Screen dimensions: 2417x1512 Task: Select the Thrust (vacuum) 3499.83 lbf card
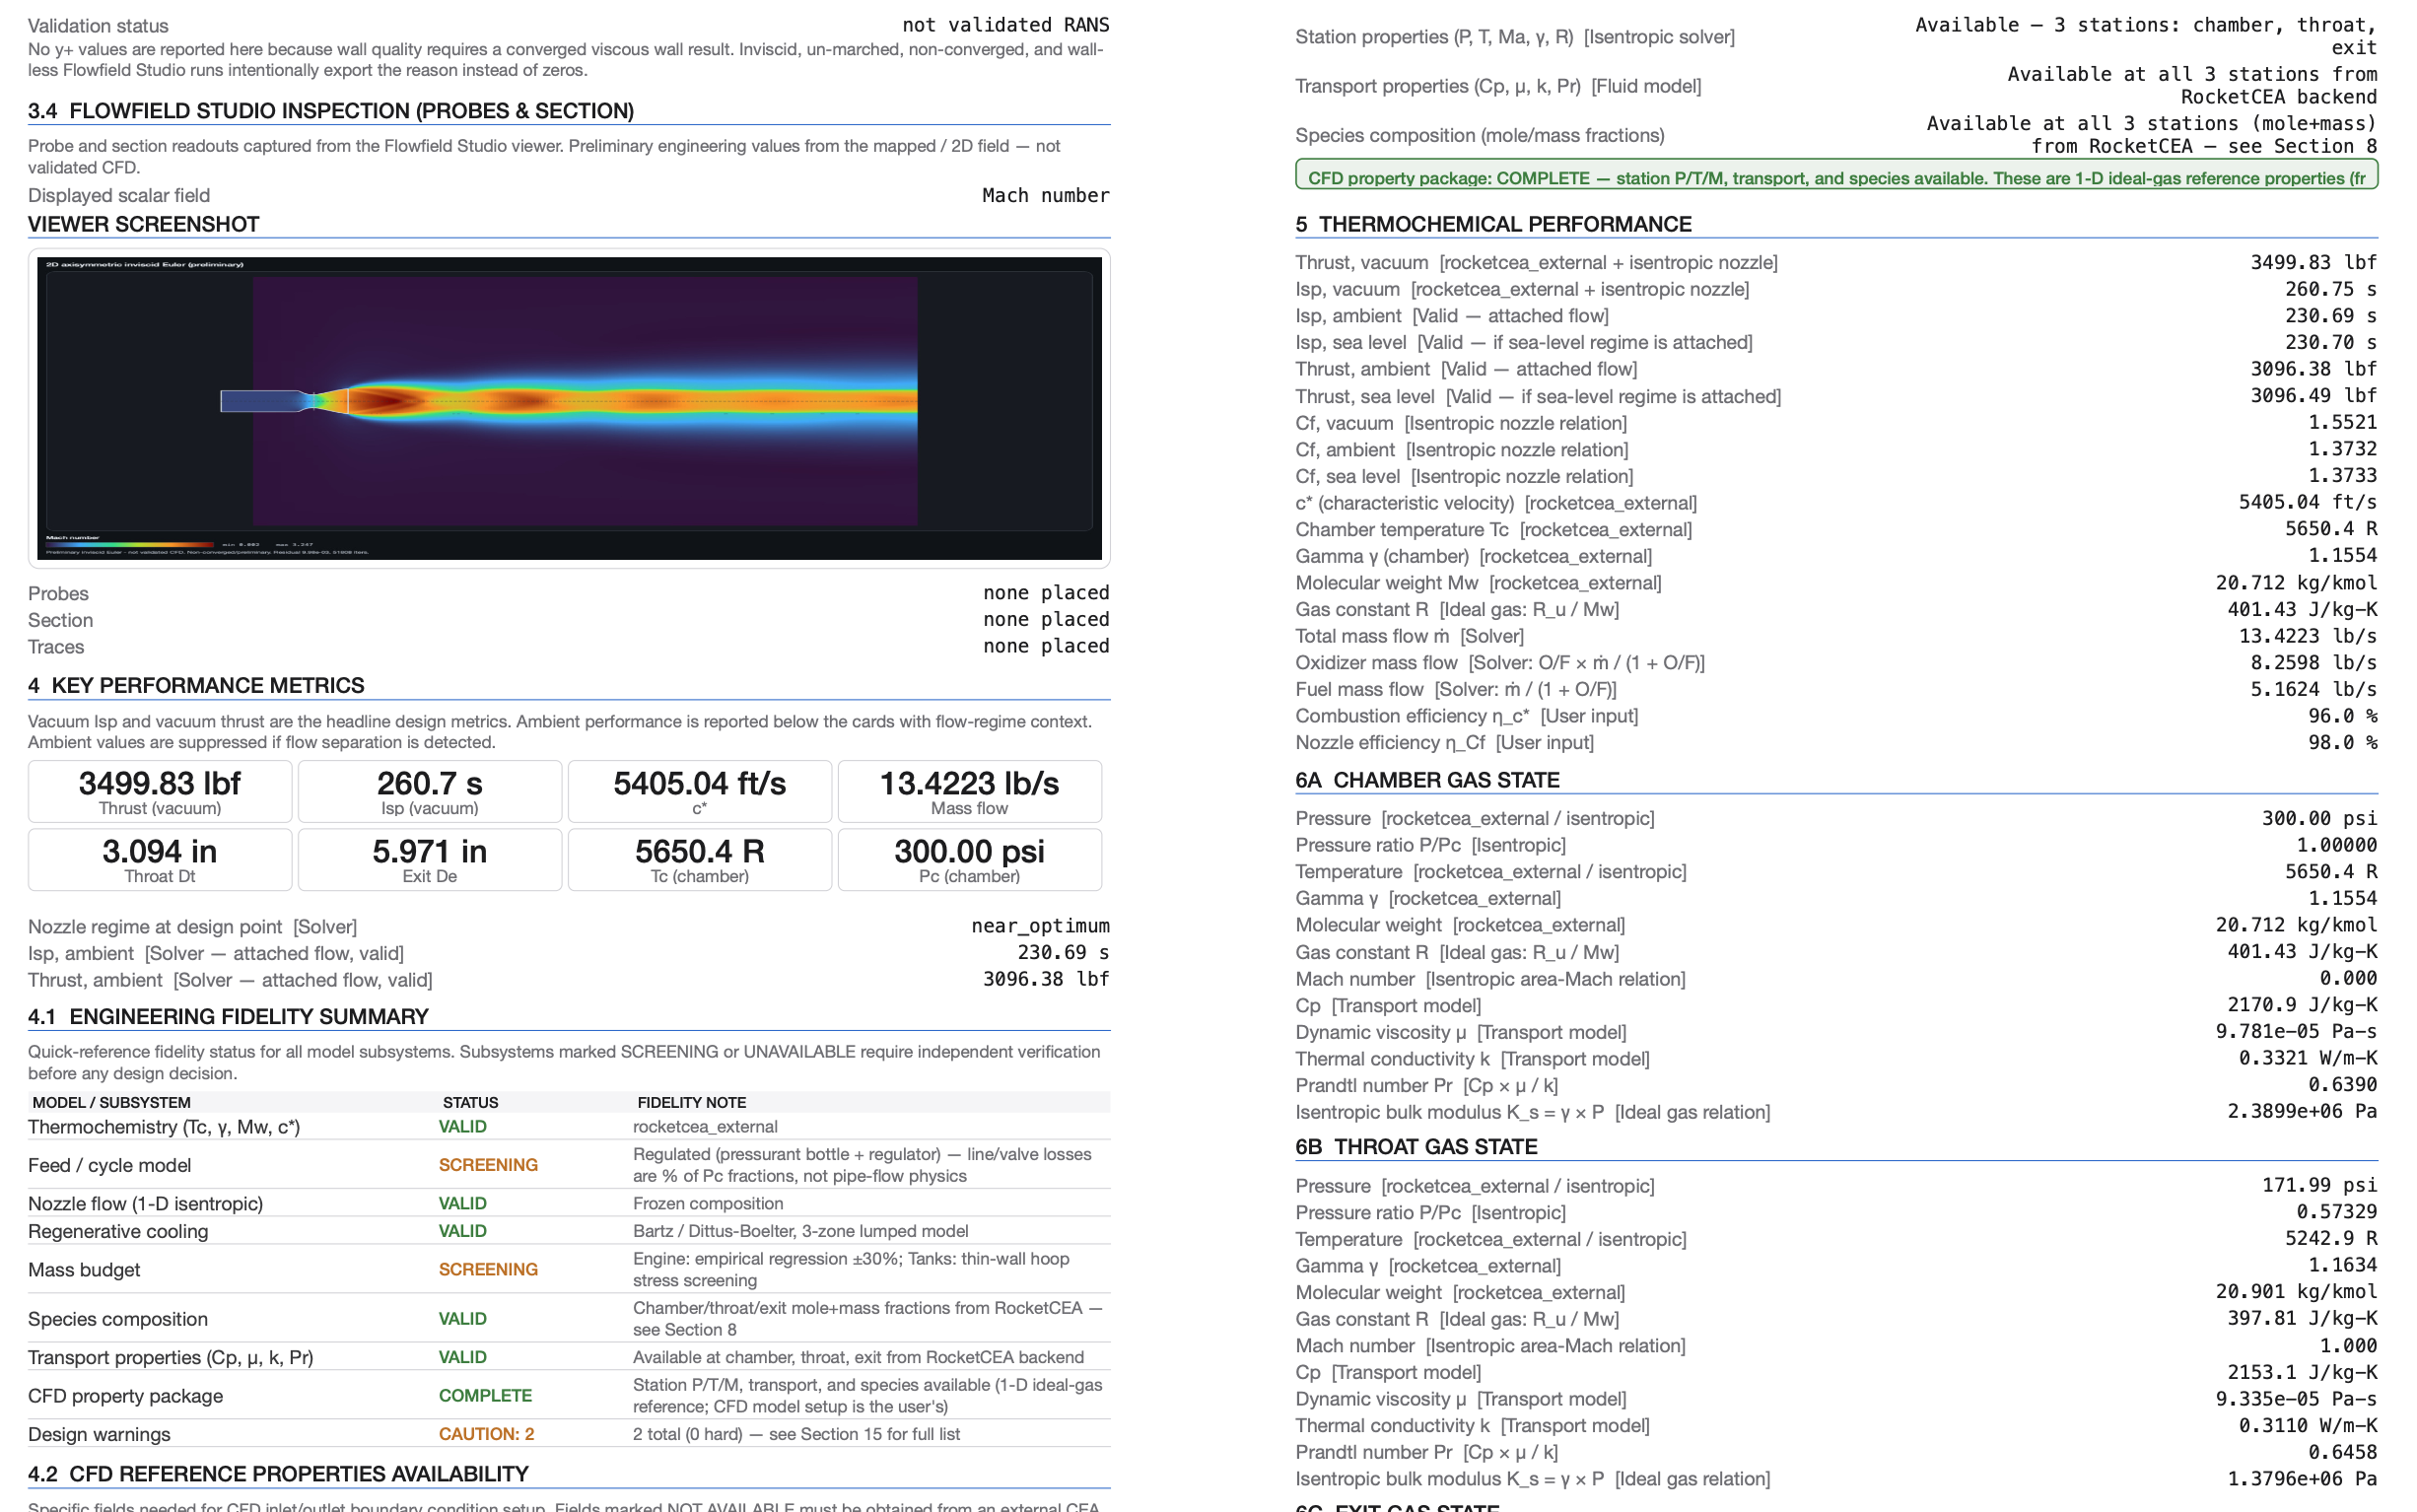click(x=160, y=791)
